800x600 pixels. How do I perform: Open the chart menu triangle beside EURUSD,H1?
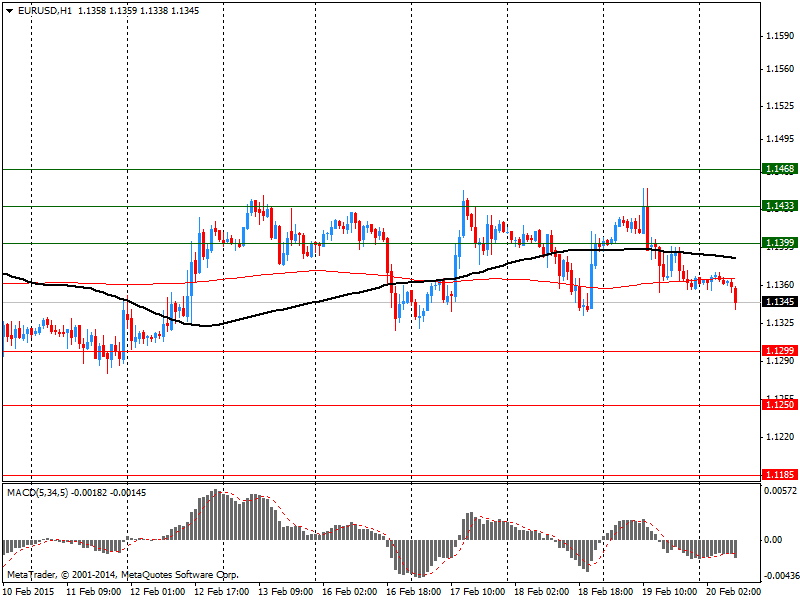(10, 11)
